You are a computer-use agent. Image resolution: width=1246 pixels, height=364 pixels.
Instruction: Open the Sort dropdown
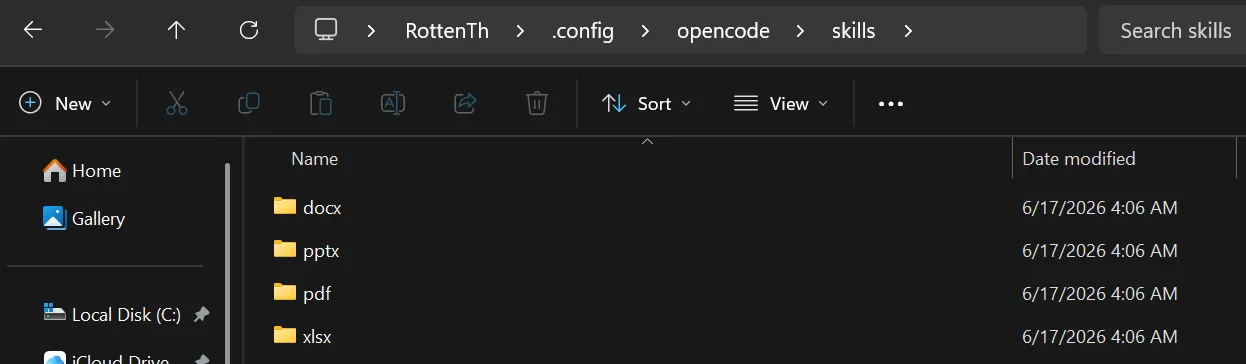tap(647, 103)
